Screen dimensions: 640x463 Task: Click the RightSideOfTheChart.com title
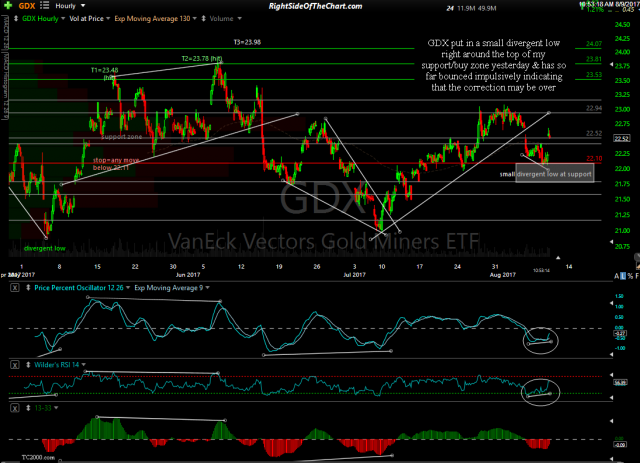pyautogui.click(x=315, y=6)
